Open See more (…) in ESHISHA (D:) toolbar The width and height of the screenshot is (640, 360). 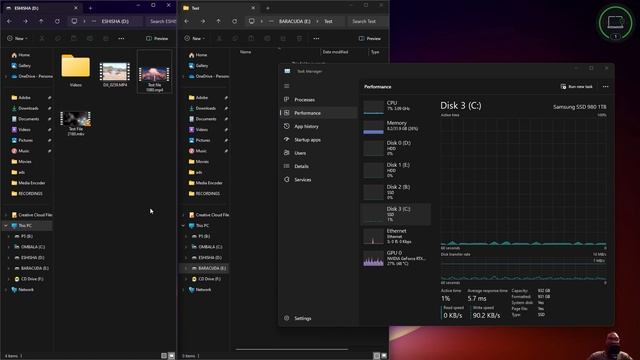121,38
